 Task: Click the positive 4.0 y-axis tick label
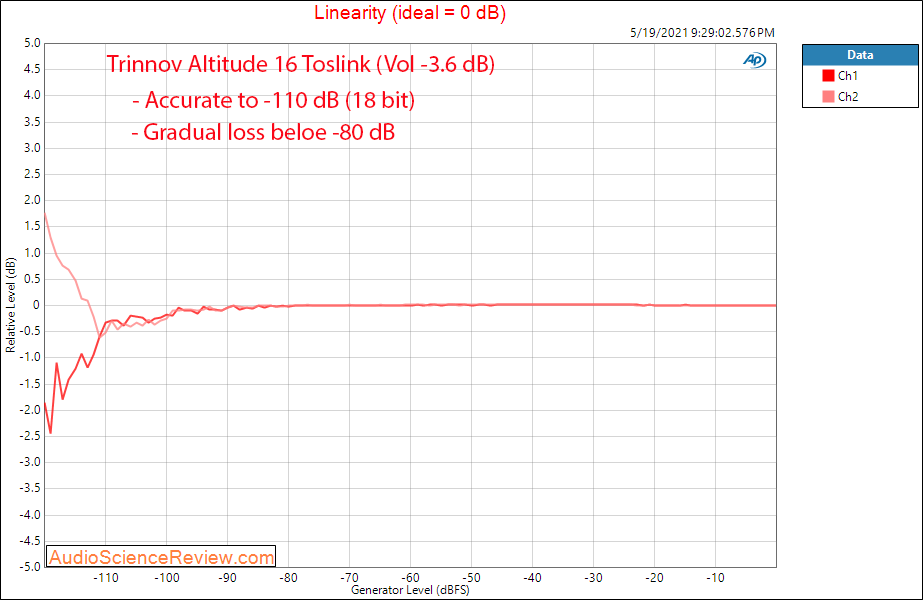click(x=32, y=95)
